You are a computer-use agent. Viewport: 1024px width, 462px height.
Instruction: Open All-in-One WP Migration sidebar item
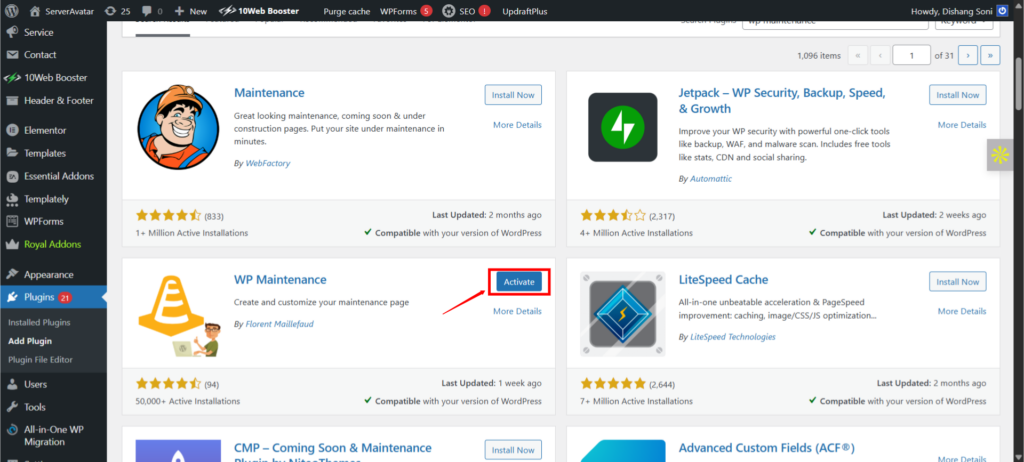click(53, 436)
